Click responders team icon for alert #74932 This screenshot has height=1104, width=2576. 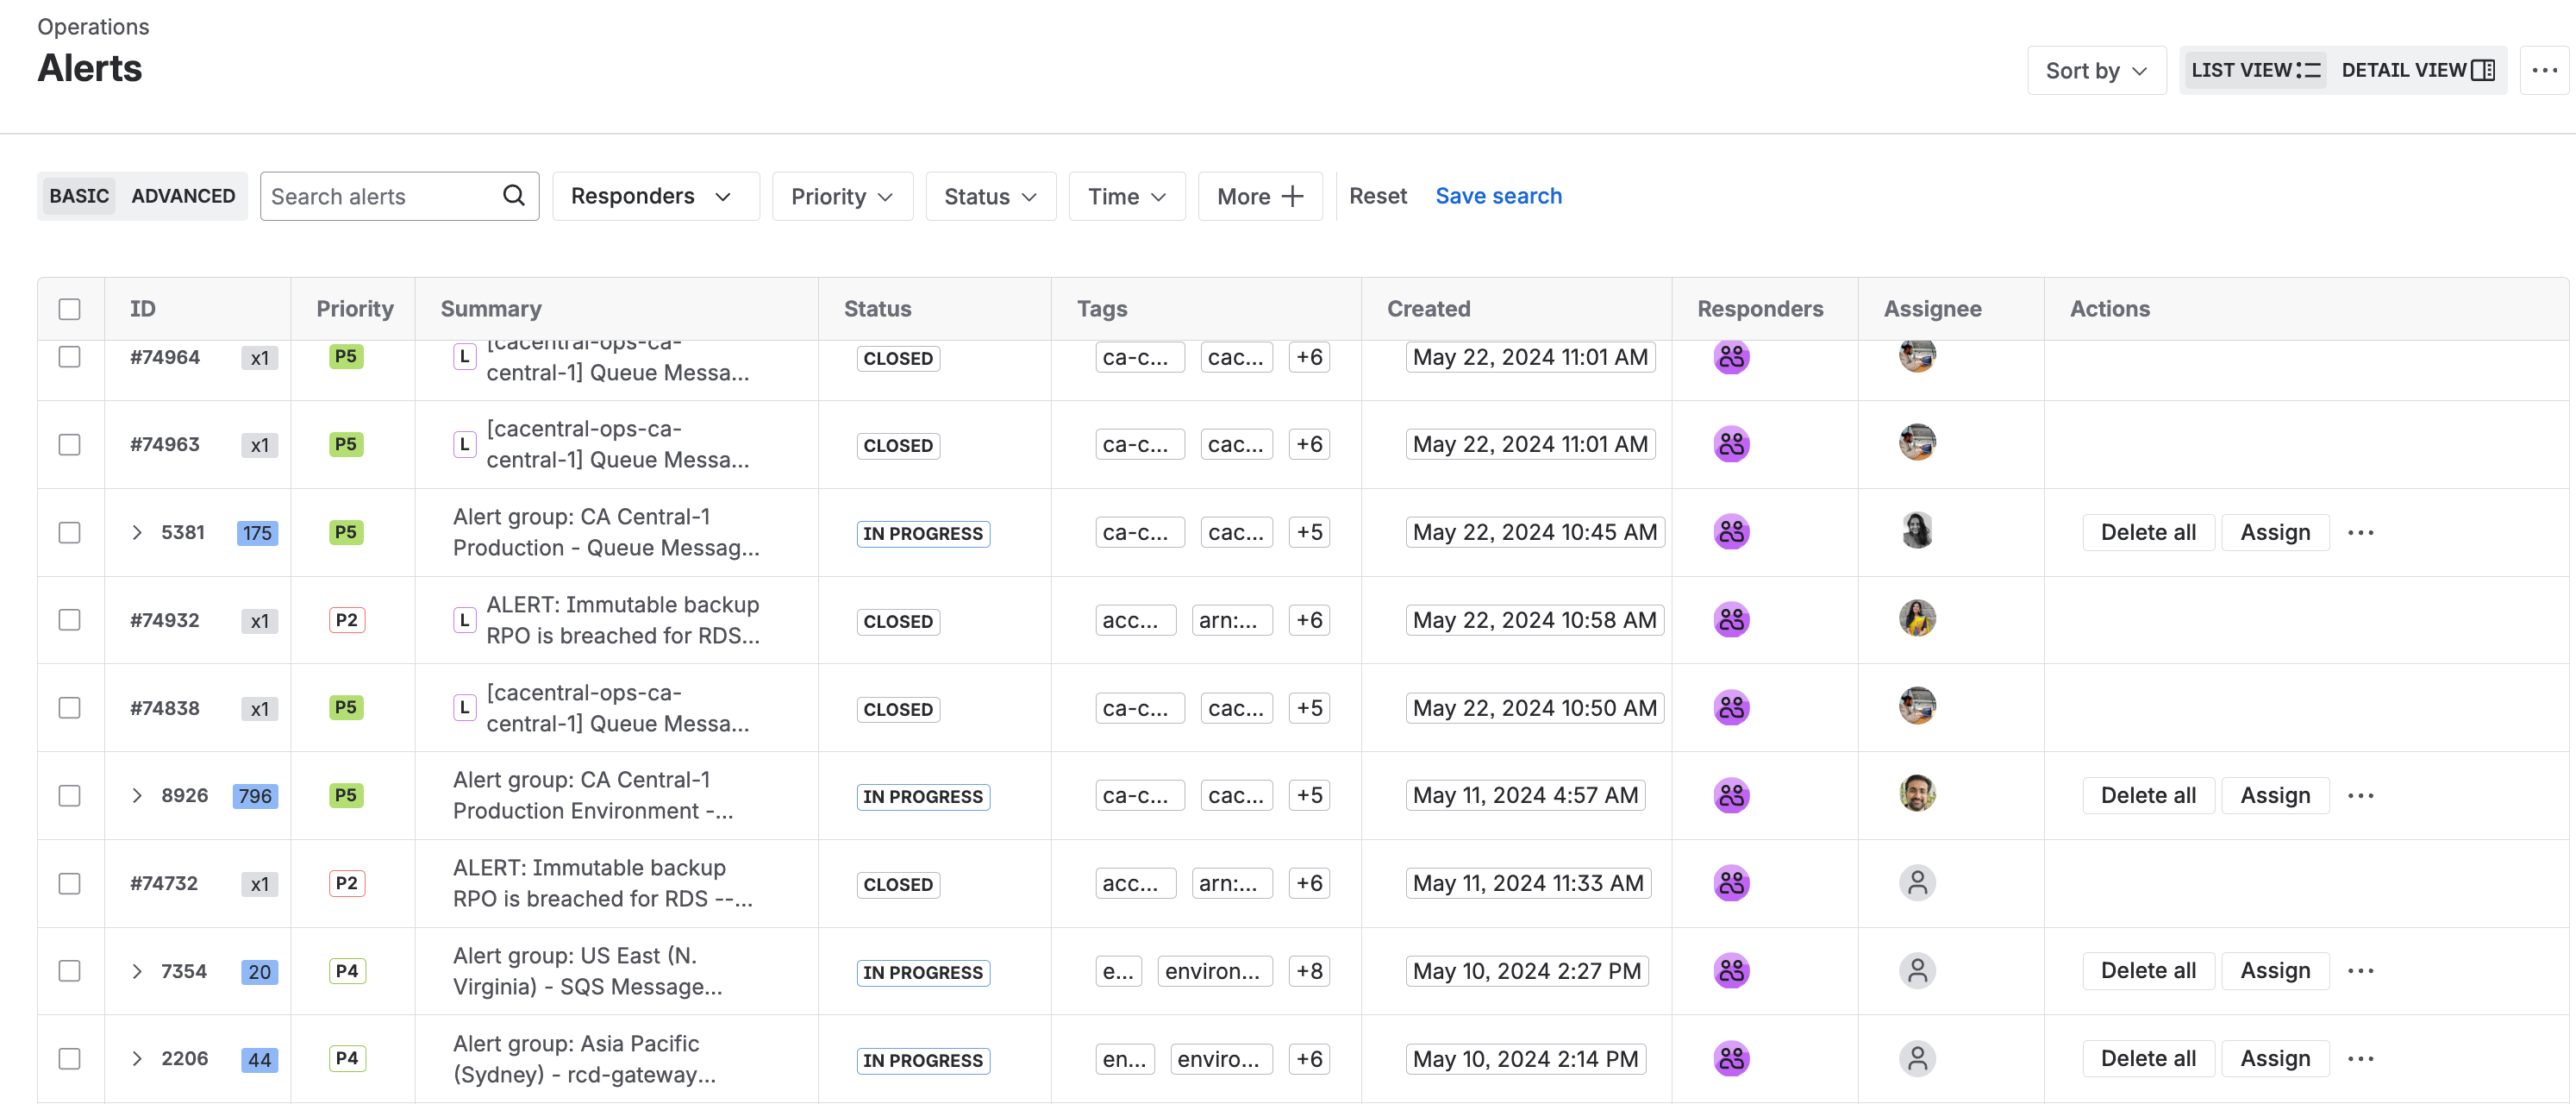point(1731,620)
